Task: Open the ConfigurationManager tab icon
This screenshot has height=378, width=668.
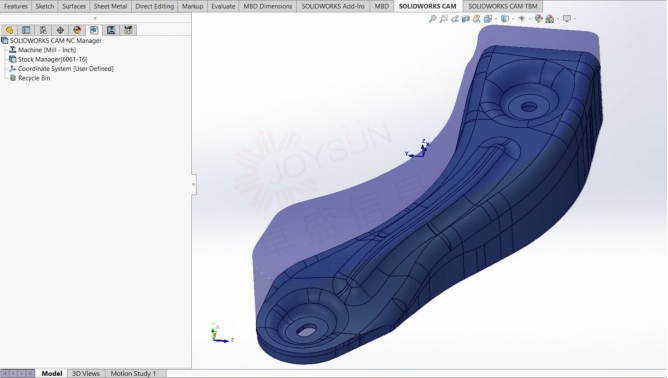Action: pos(43,30)
